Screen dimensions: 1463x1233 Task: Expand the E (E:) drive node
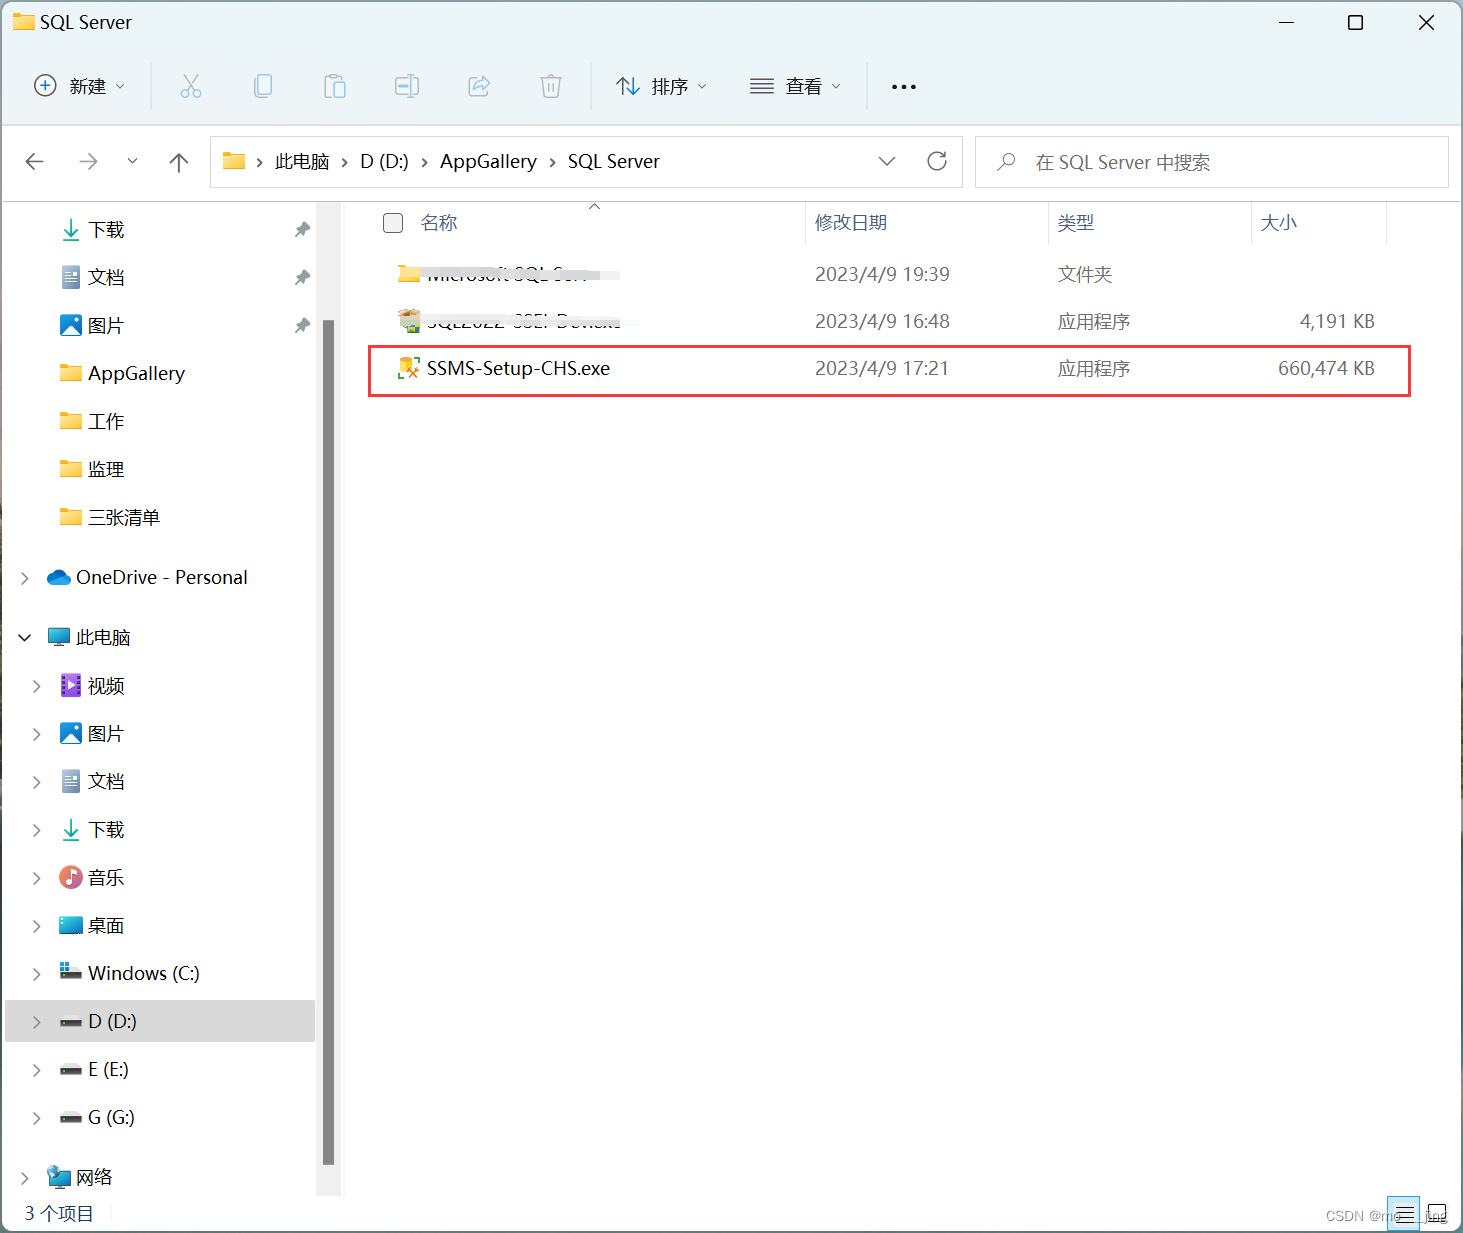[37, 1070]
